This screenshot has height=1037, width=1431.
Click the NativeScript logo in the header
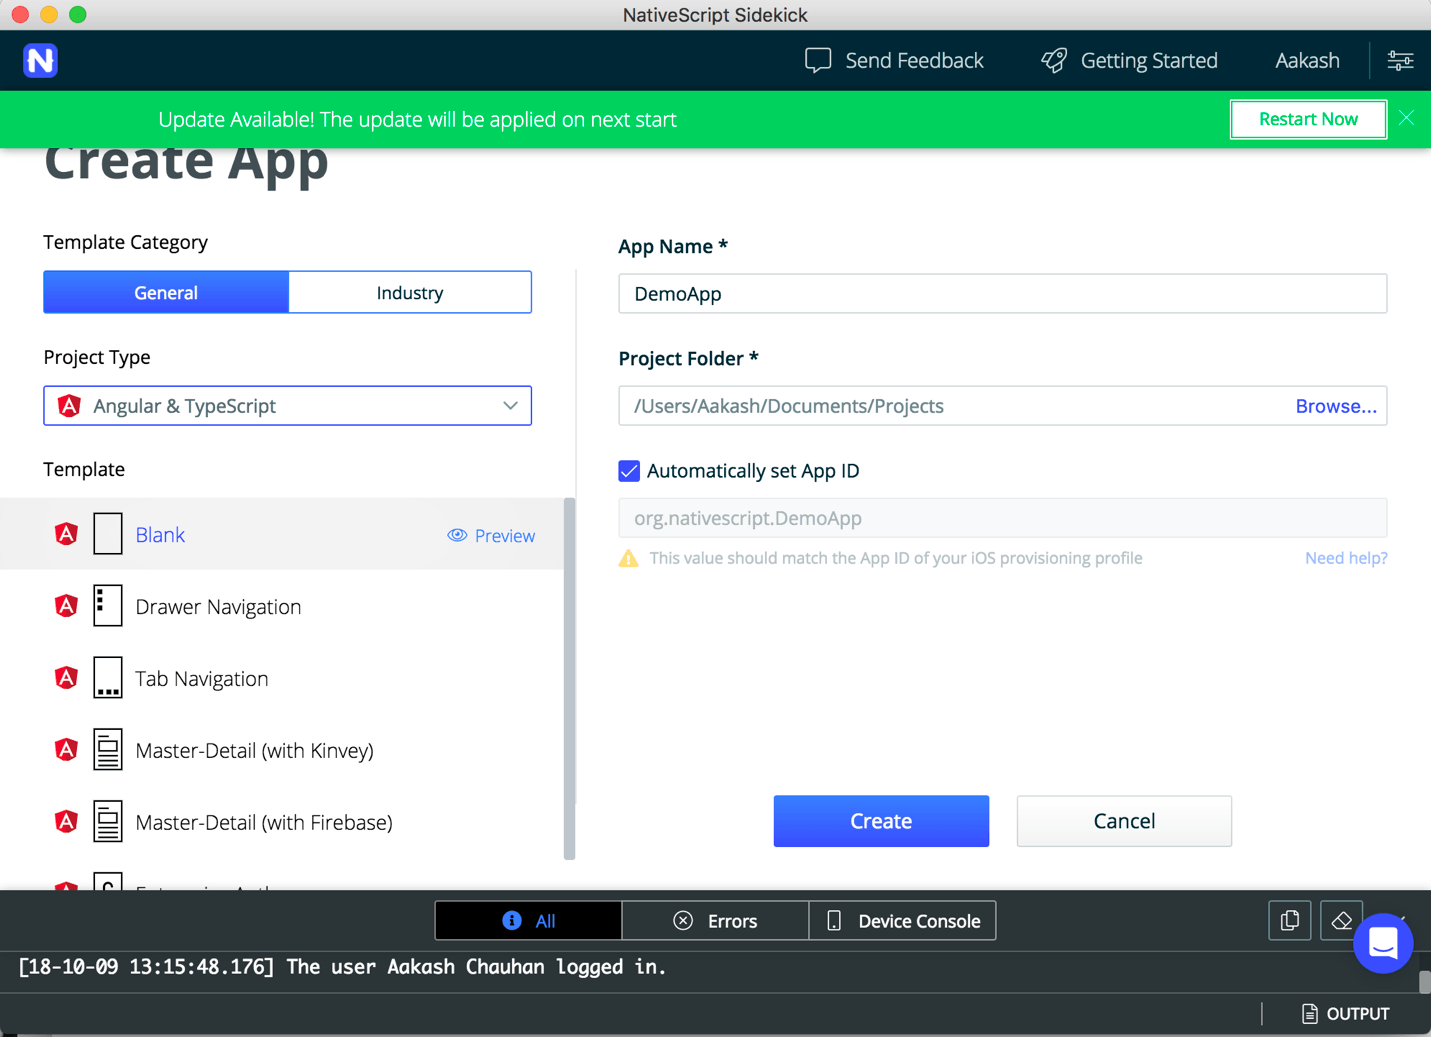[40, 60]
